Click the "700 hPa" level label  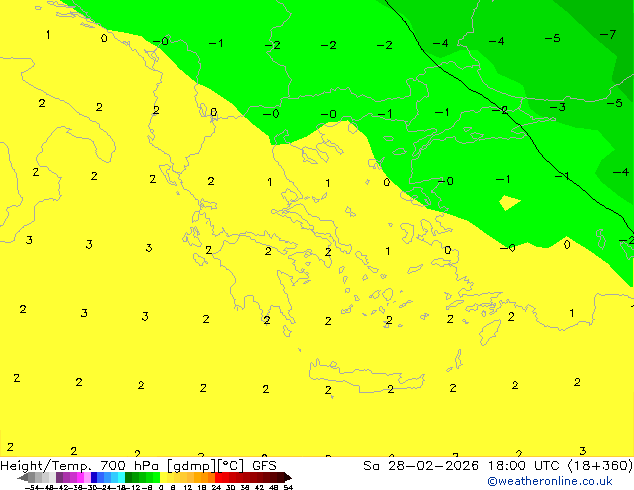(x=129, y=466)
